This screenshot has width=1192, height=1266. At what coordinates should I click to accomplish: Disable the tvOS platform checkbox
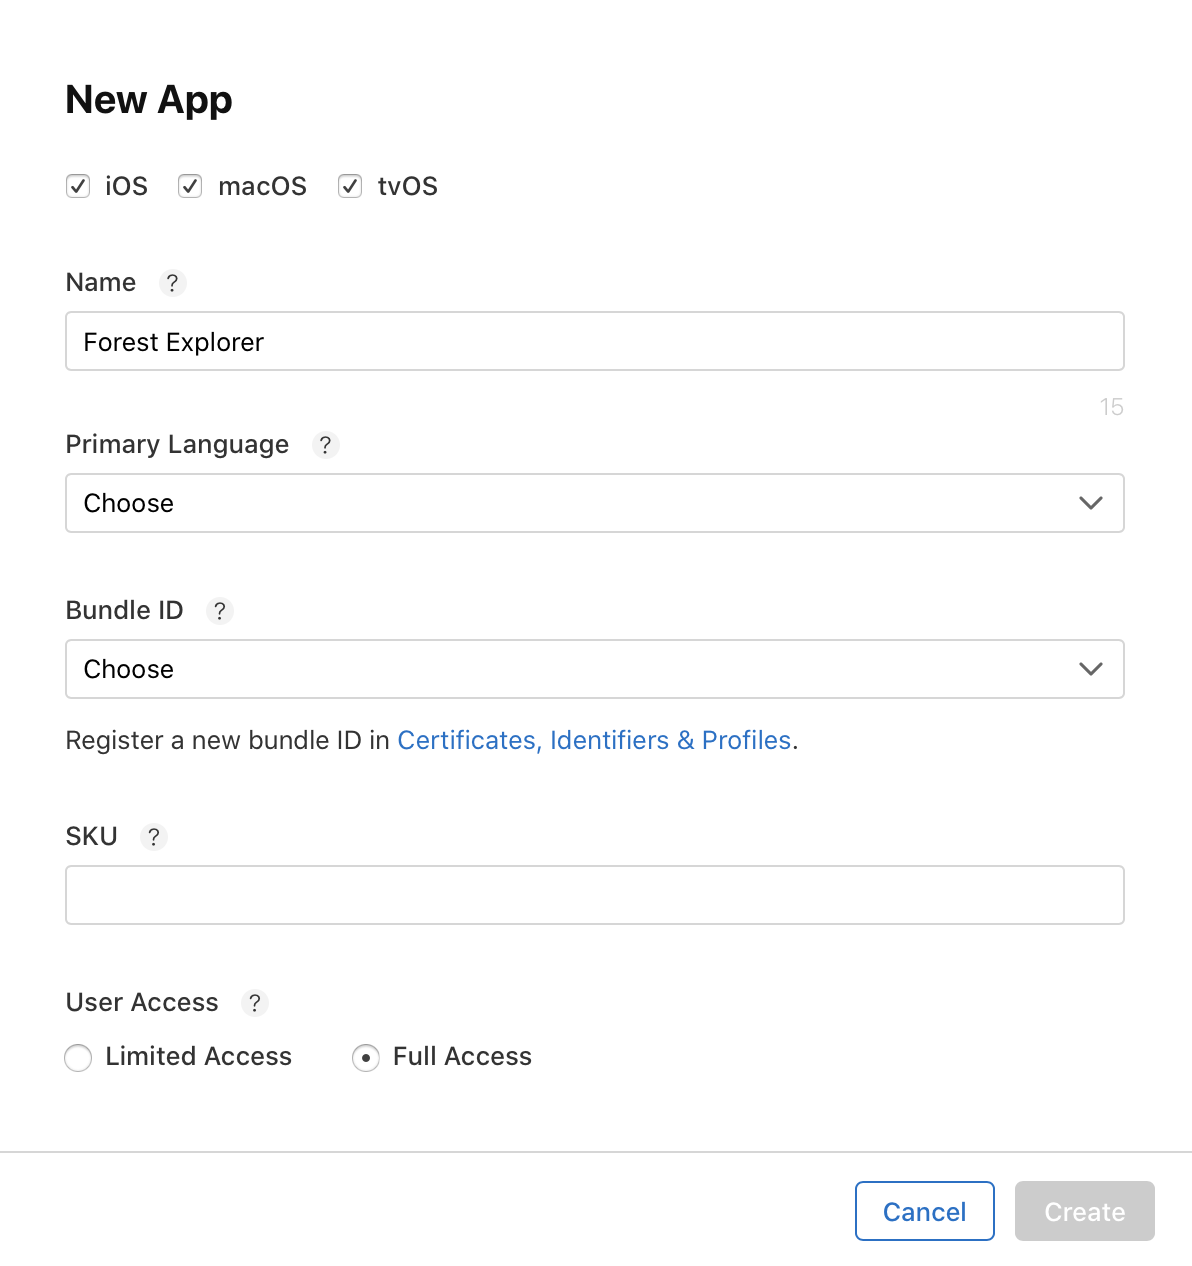point(350,186)
